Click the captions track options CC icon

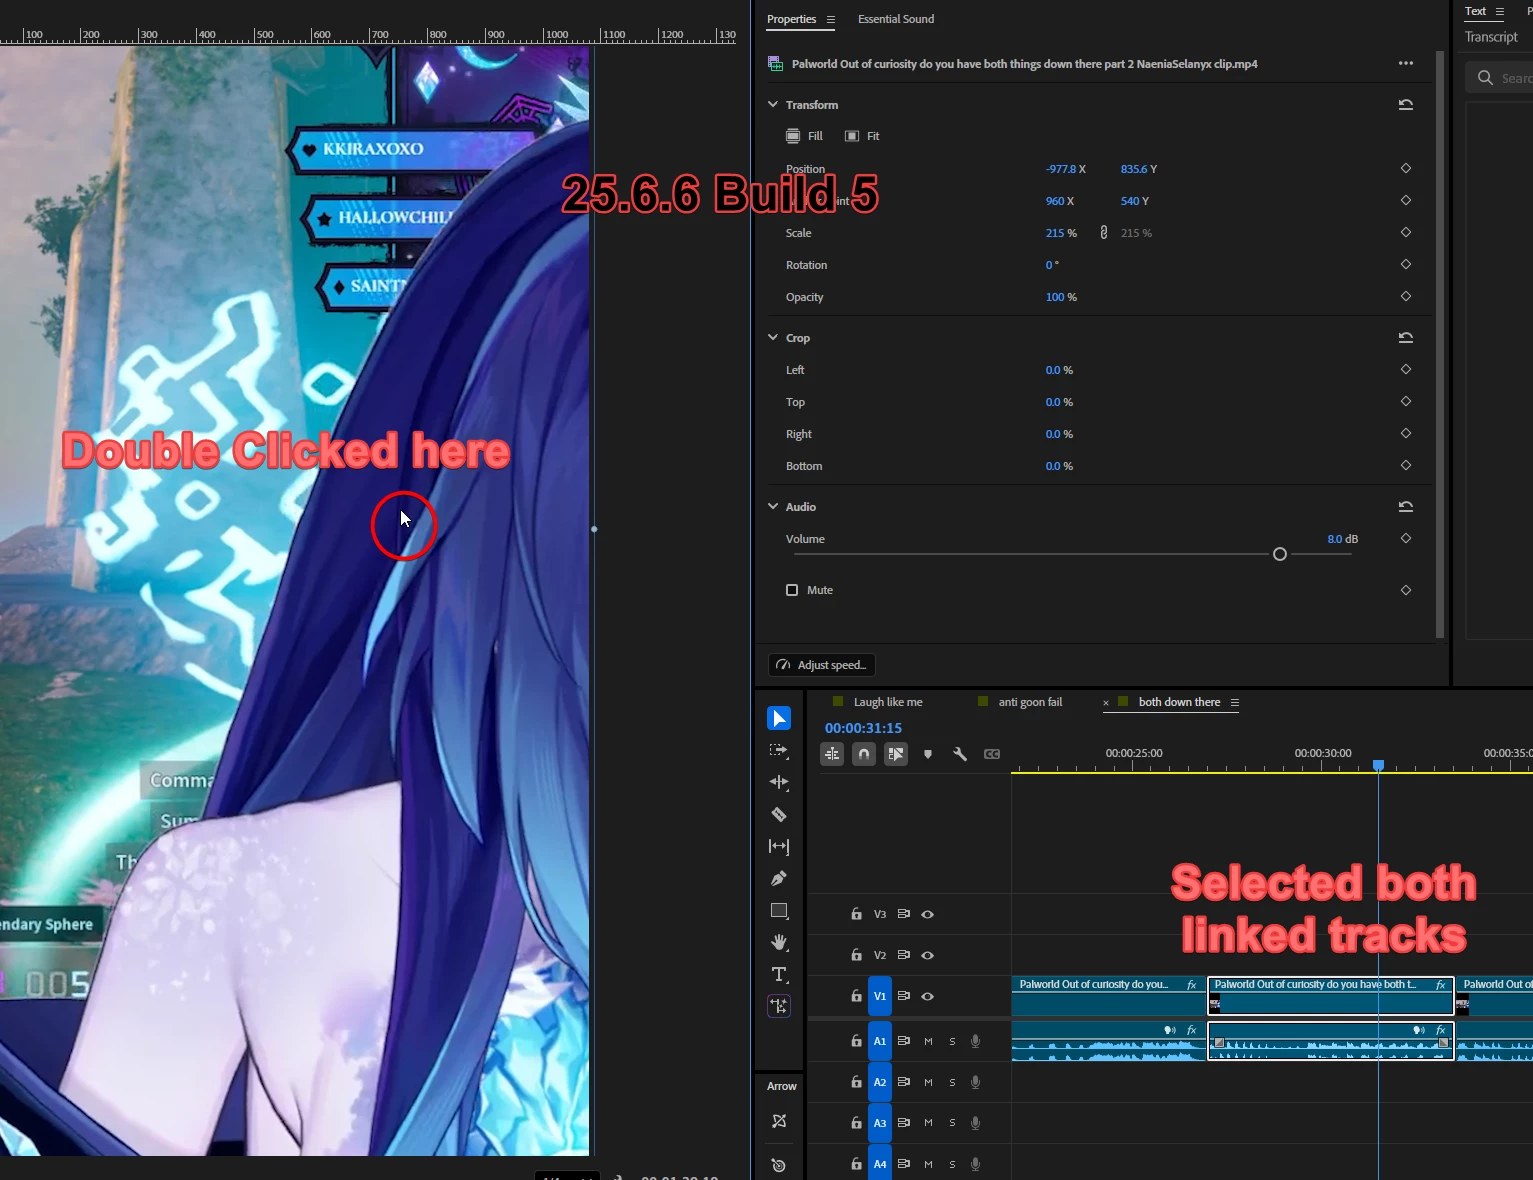(992, 754)
